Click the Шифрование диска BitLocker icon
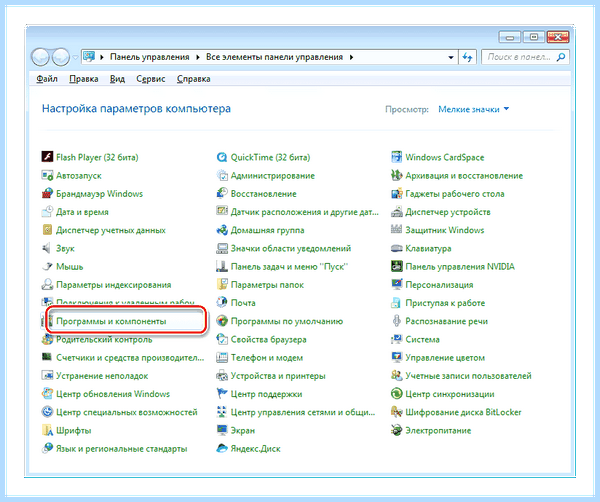This screenshot has height=502, width=600. [x=396, y=412]
